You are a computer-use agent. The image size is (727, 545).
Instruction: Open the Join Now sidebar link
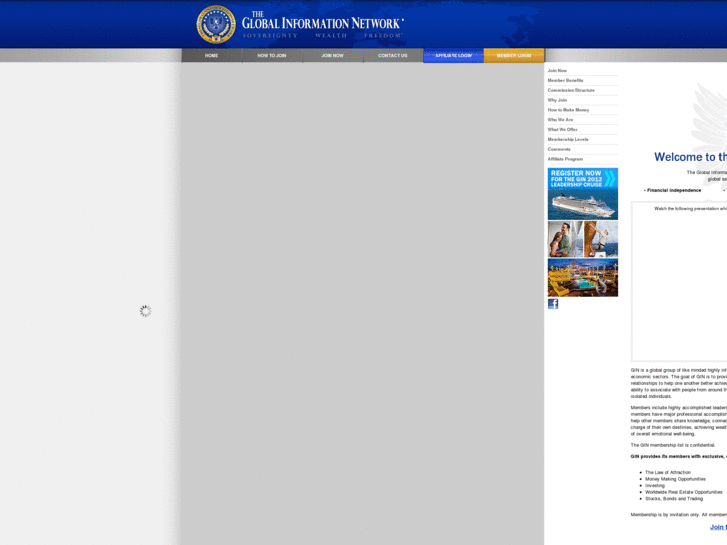pyautogui.click(x=557, y=71)
